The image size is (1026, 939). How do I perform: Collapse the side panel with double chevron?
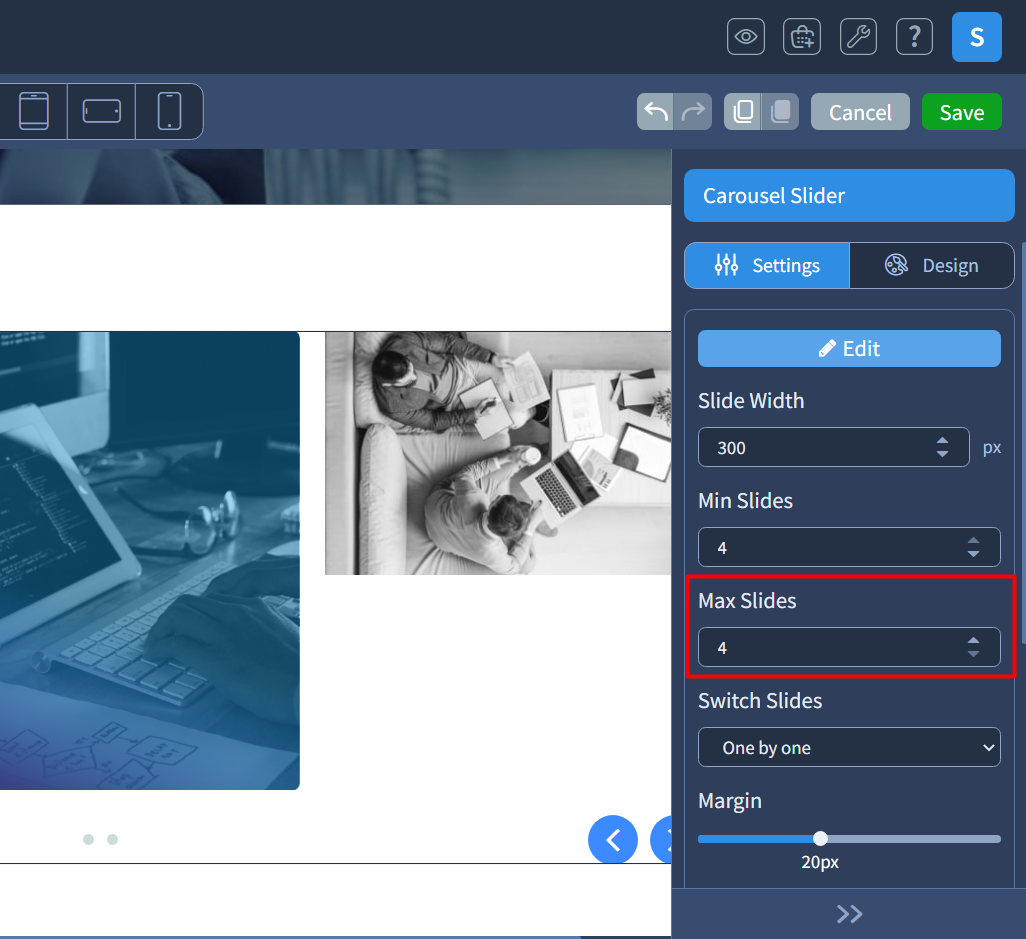pyautogui.click(x=849, y=914)
